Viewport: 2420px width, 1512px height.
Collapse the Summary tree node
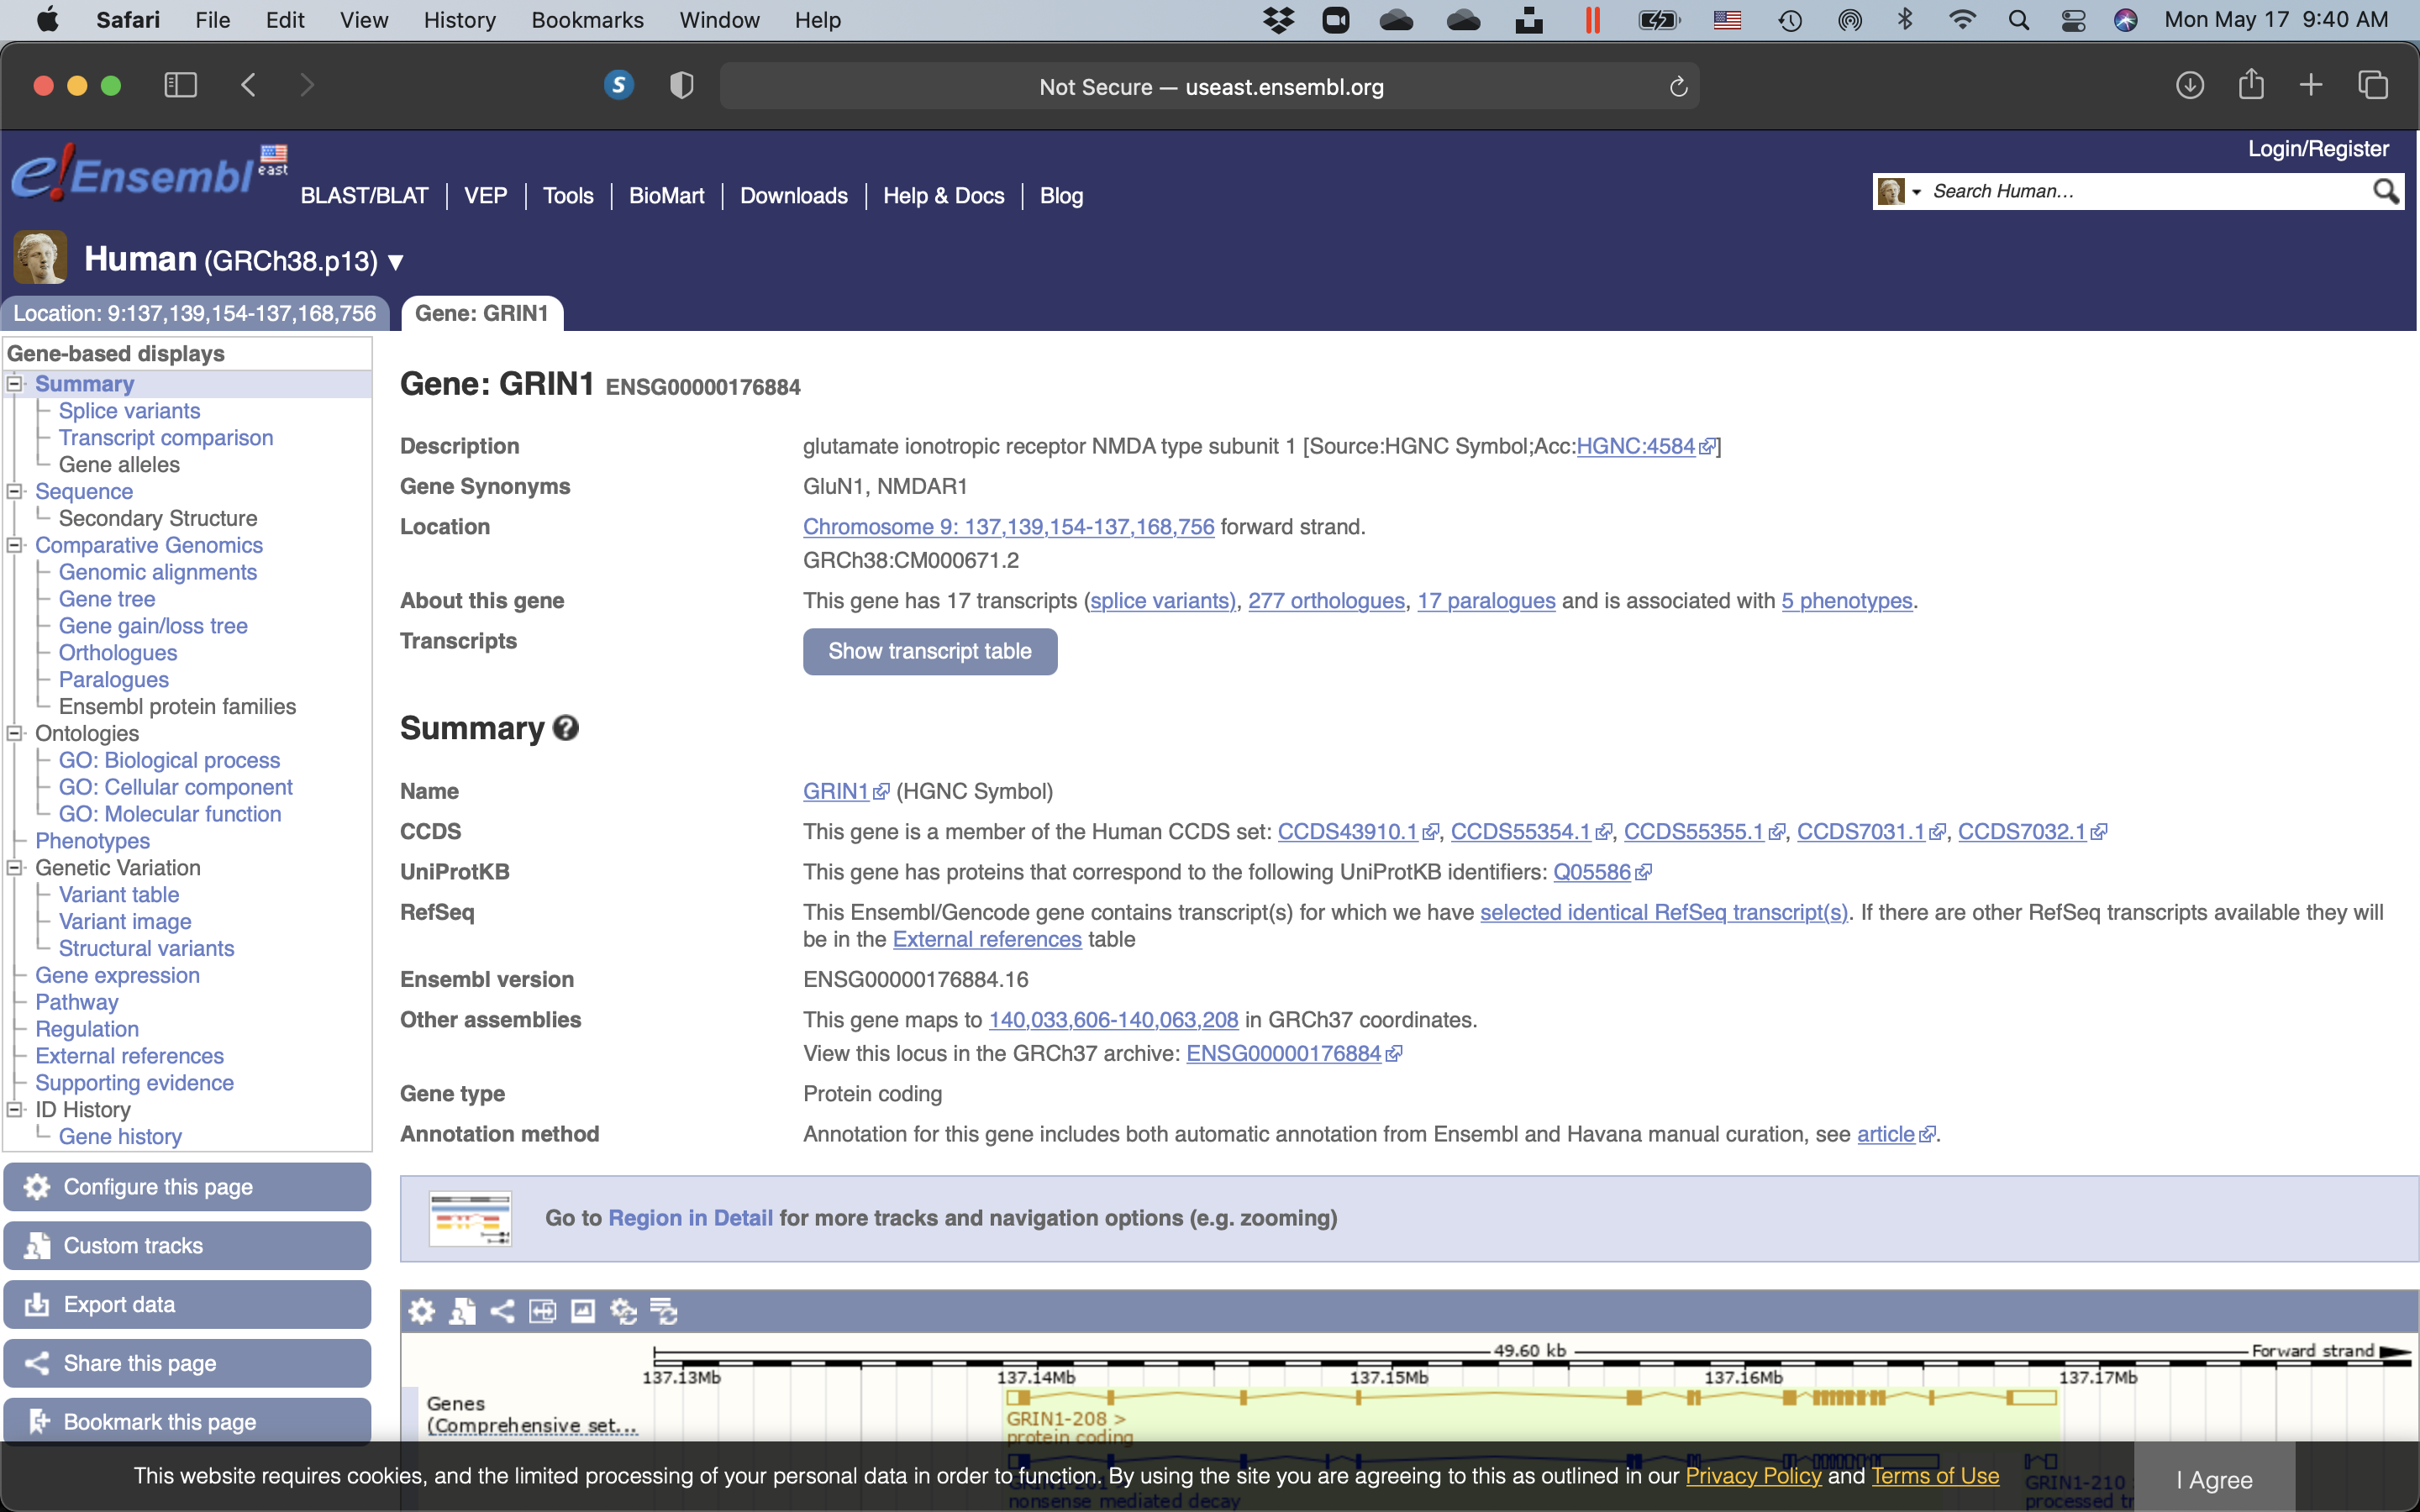tap(15, 384)
